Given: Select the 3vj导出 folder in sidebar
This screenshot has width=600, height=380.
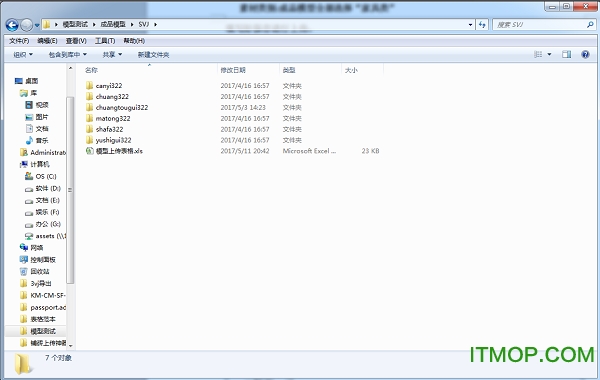Looking at the screenshot, I should pos(41,284).
